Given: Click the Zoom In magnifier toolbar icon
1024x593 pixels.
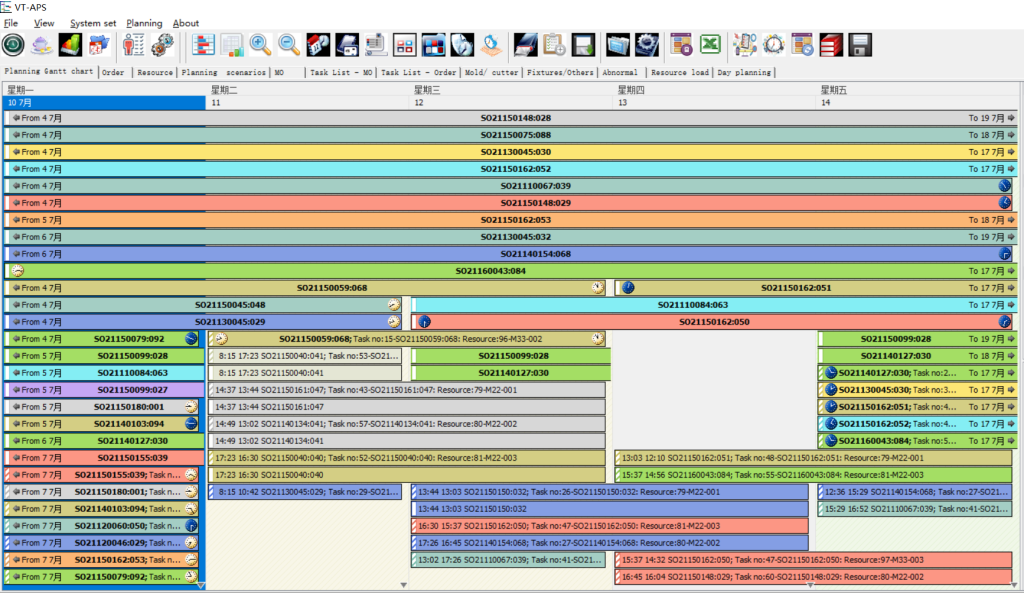Looking at the screenshot, I should [x=262, y=45].
